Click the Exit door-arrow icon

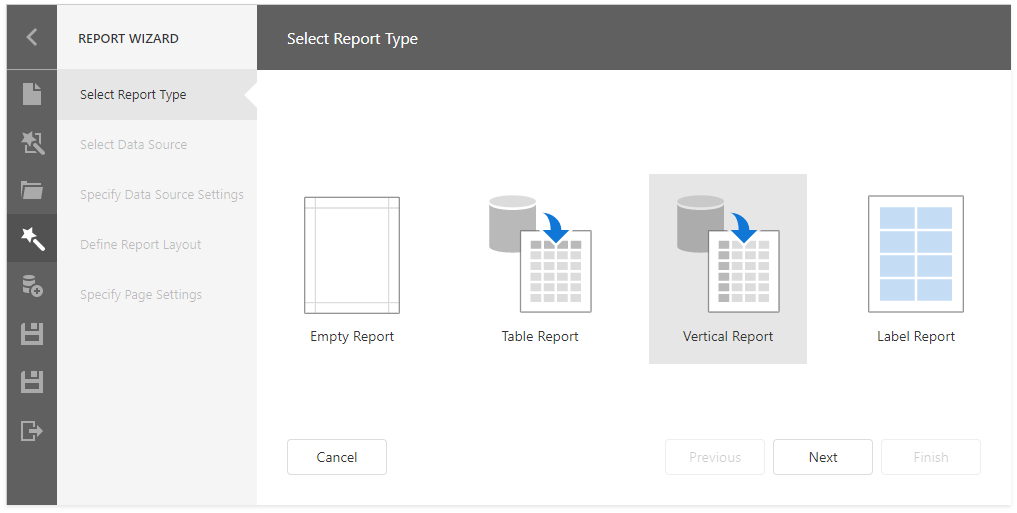(x=32, y=430)
